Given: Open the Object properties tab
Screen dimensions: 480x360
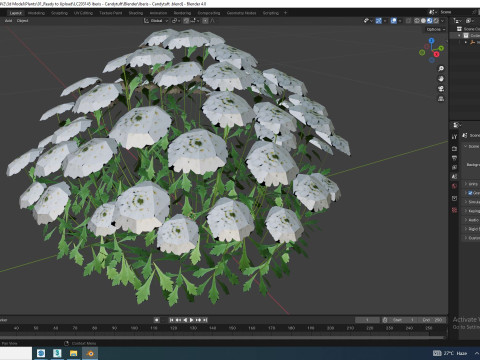Looking at the screenshot, I should coord(454,198).
